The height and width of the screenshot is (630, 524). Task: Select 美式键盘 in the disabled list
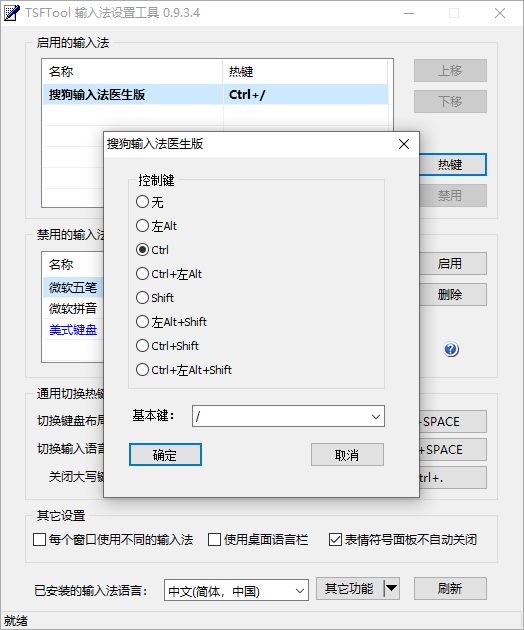(73, 330)
